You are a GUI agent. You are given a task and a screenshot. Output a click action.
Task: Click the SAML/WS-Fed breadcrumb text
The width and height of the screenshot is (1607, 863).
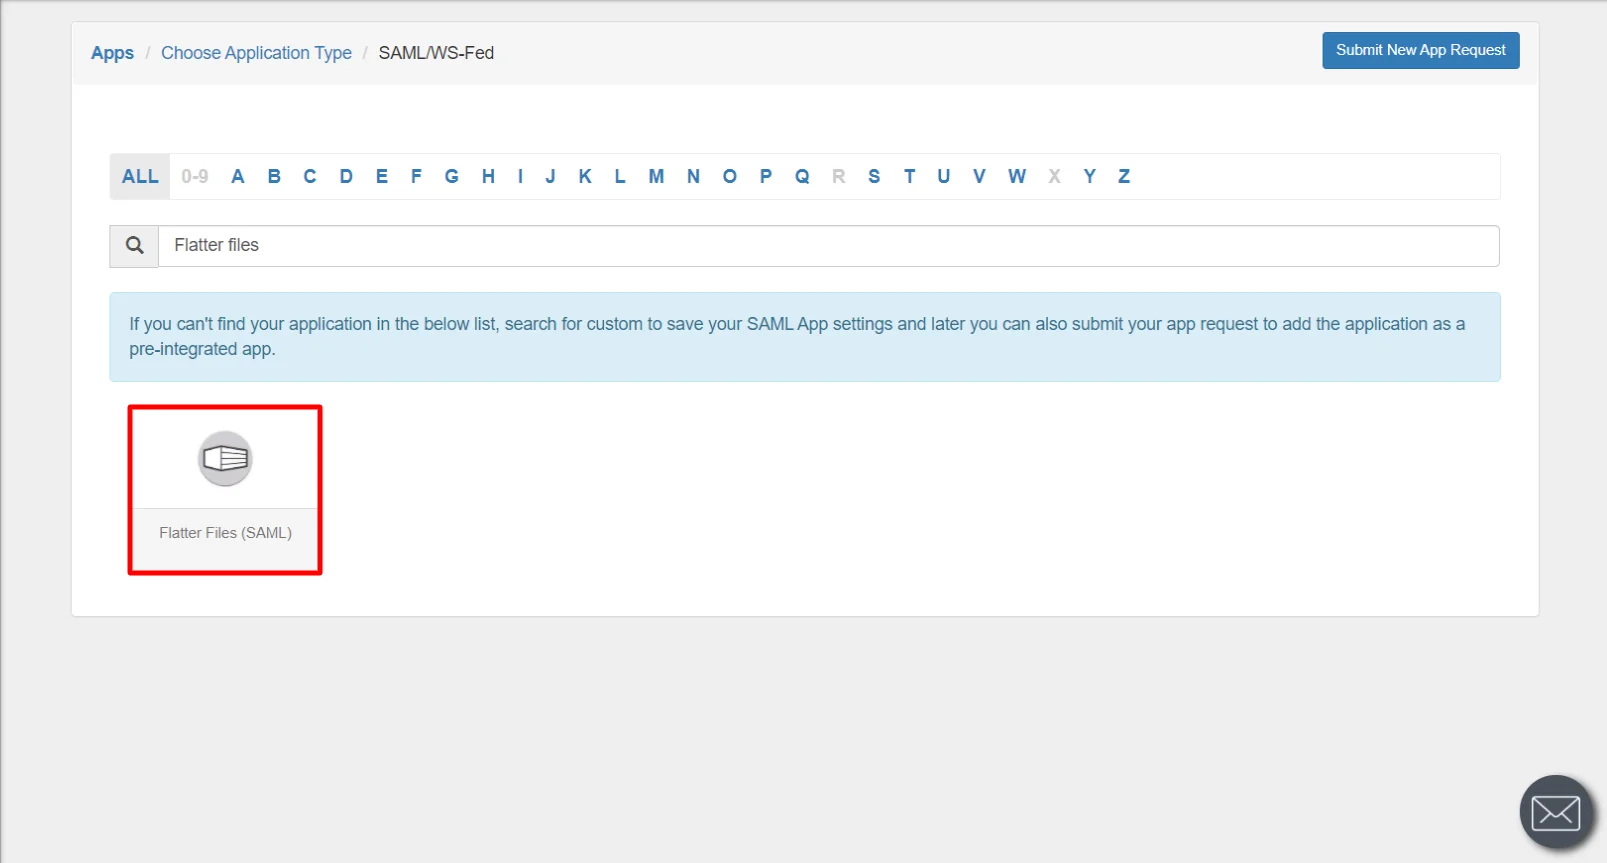(436, 53)
